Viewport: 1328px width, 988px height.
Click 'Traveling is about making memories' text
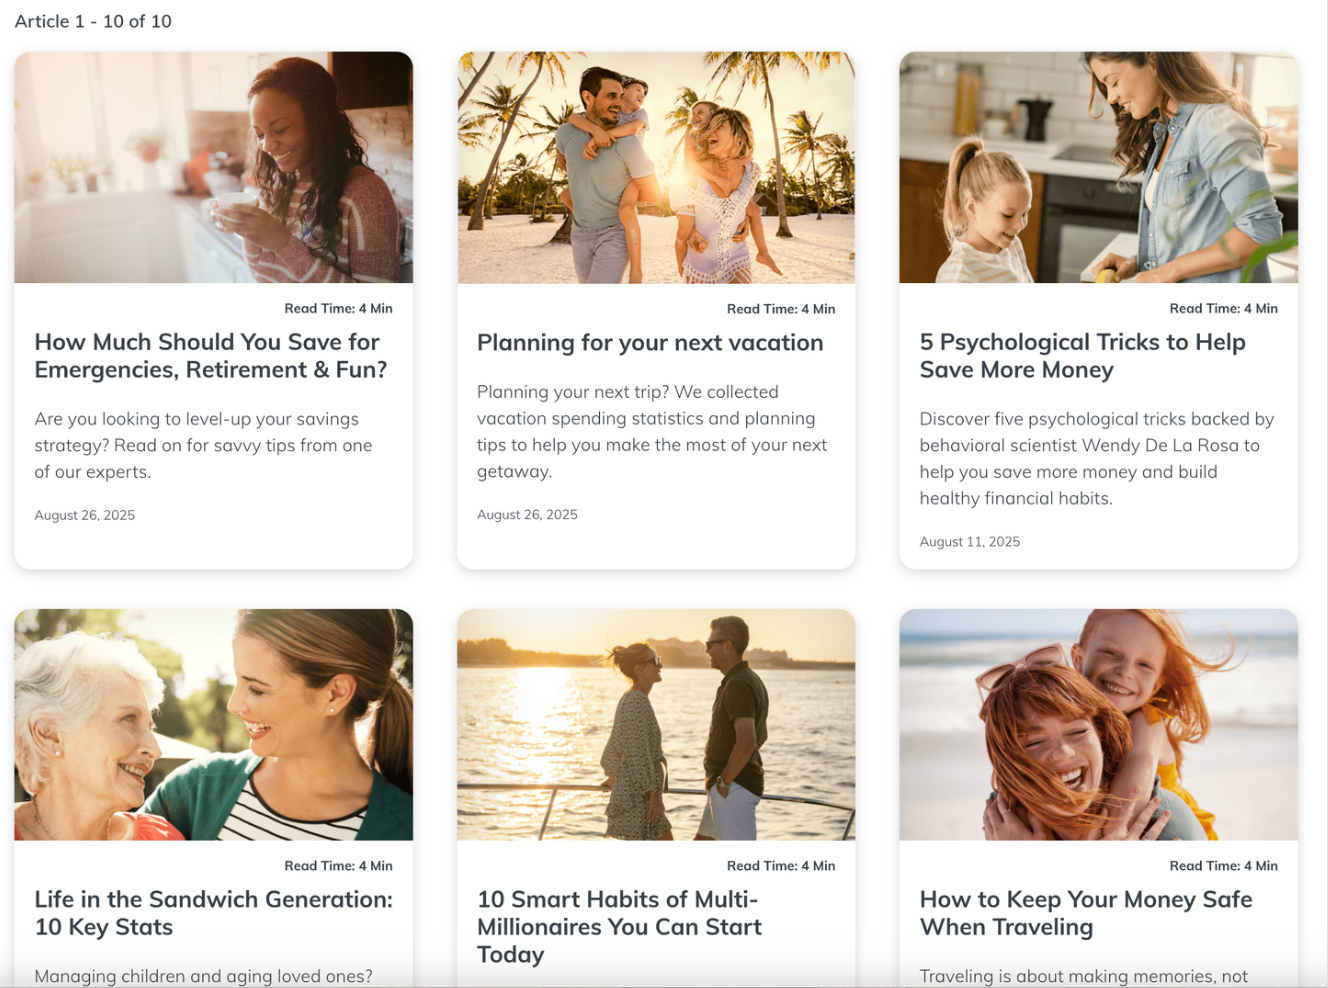1083,976
